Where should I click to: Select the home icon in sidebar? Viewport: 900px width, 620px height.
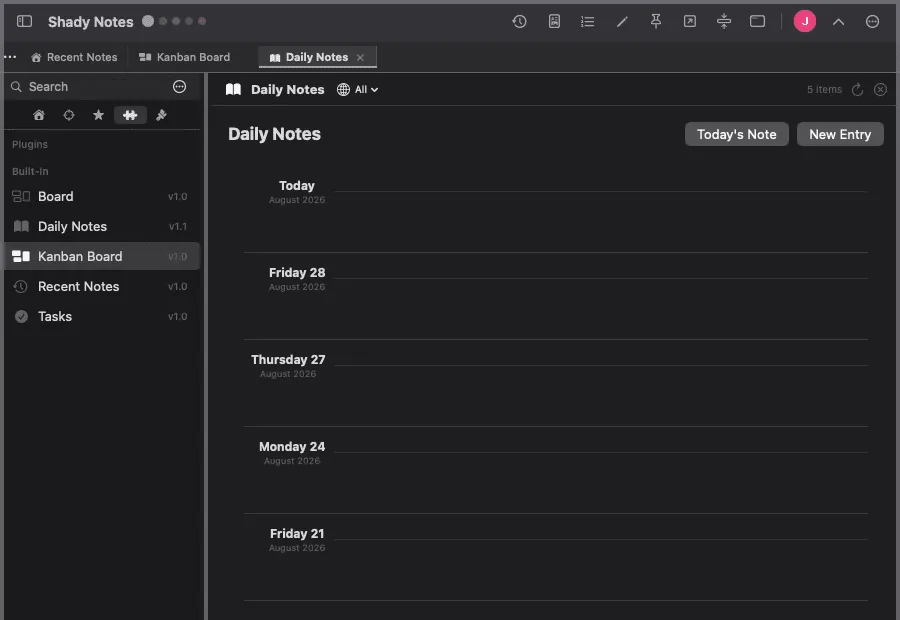click(39, 115)
